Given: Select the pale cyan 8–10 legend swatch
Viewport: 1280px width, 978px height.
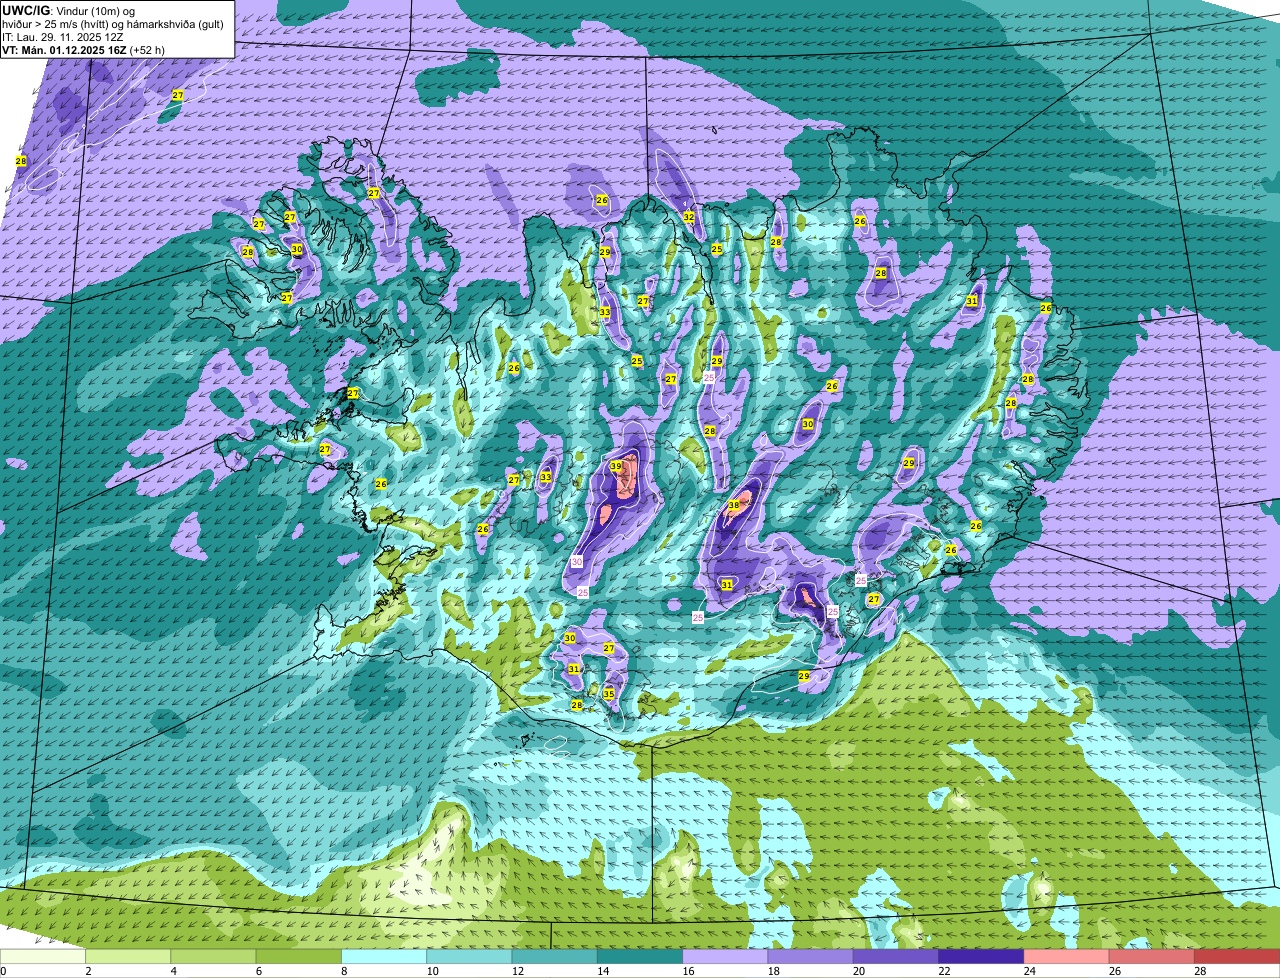Looking at the screenshot, I should (384, 957).
